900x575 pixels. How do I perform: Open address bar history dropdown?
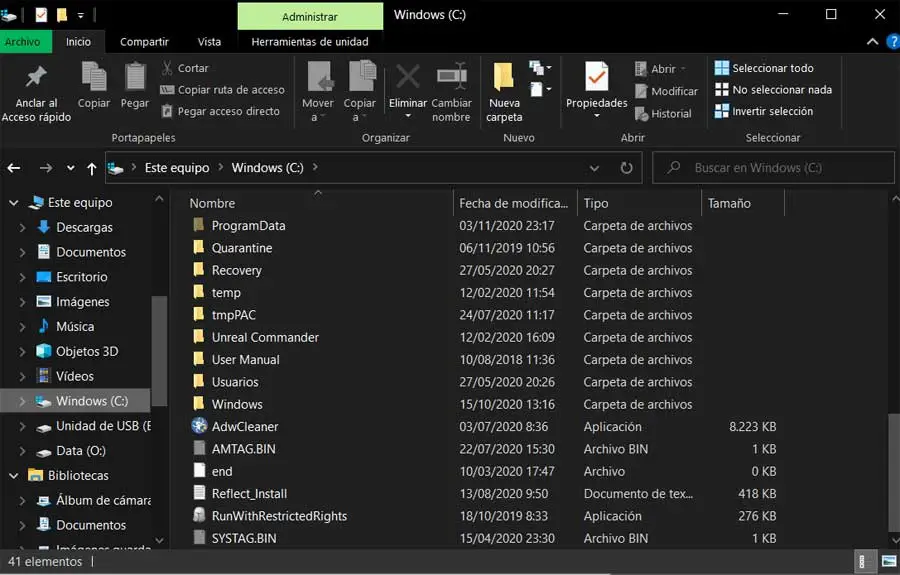point(594,168)
